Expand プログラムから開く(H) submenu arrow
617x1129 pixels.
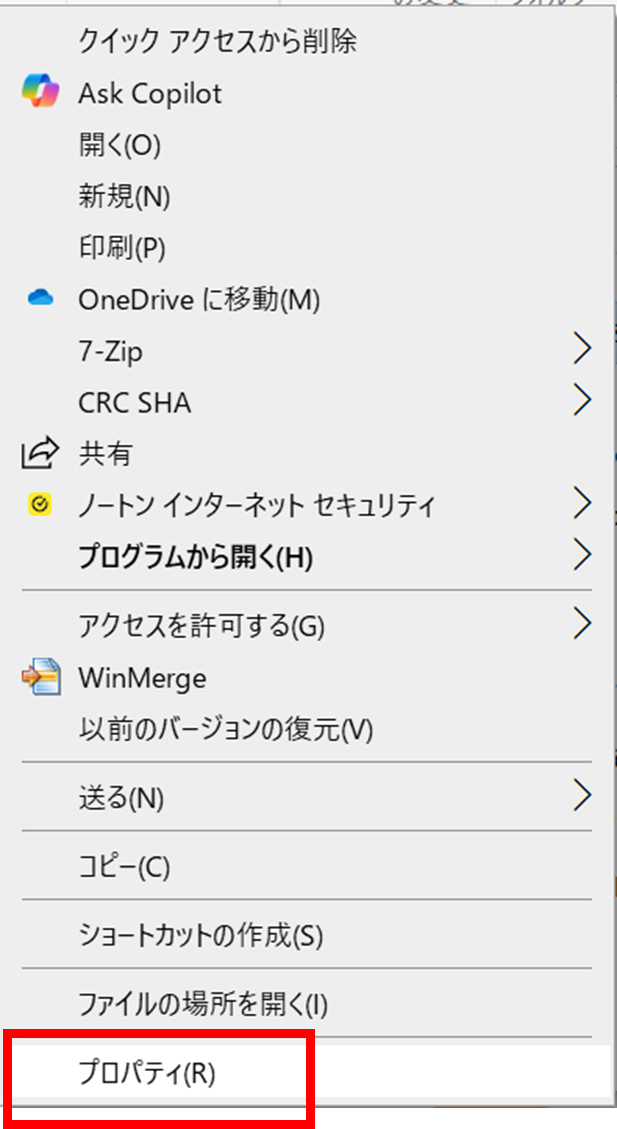pyautogui.click(x=582, y=554)
